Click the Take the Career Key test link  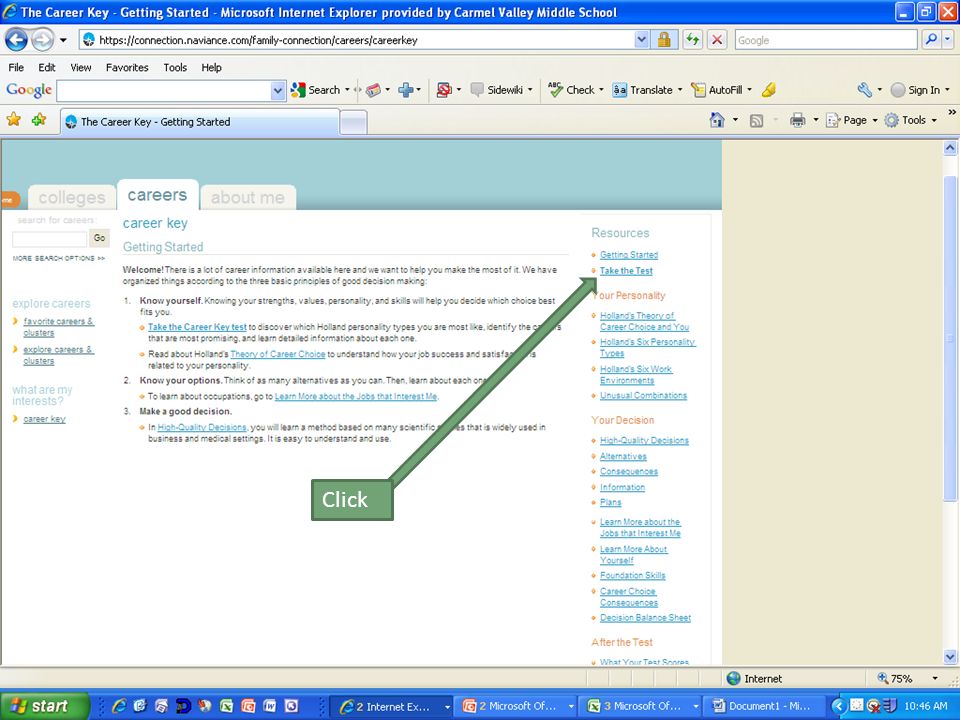tap(197, 327)
